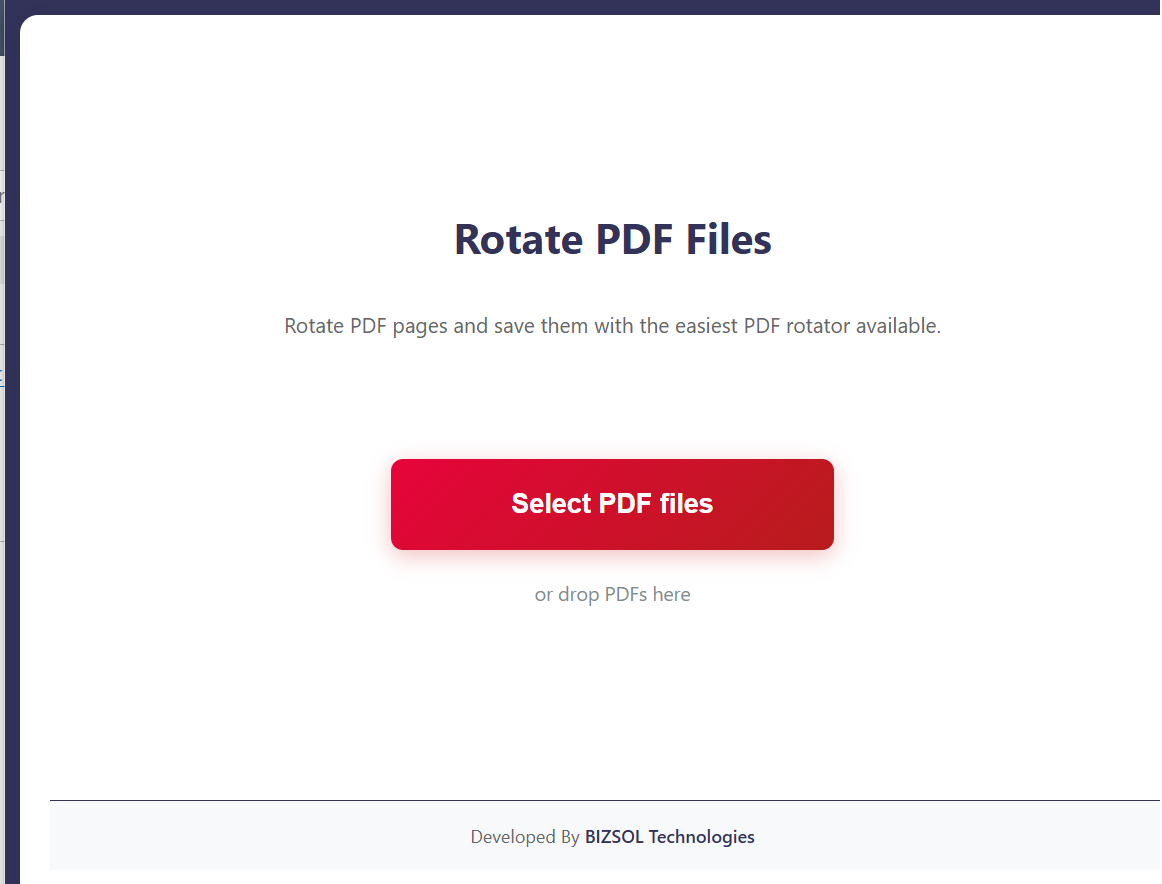Click the word "BIZSOL" in the footer

click(x=614, y=837)
